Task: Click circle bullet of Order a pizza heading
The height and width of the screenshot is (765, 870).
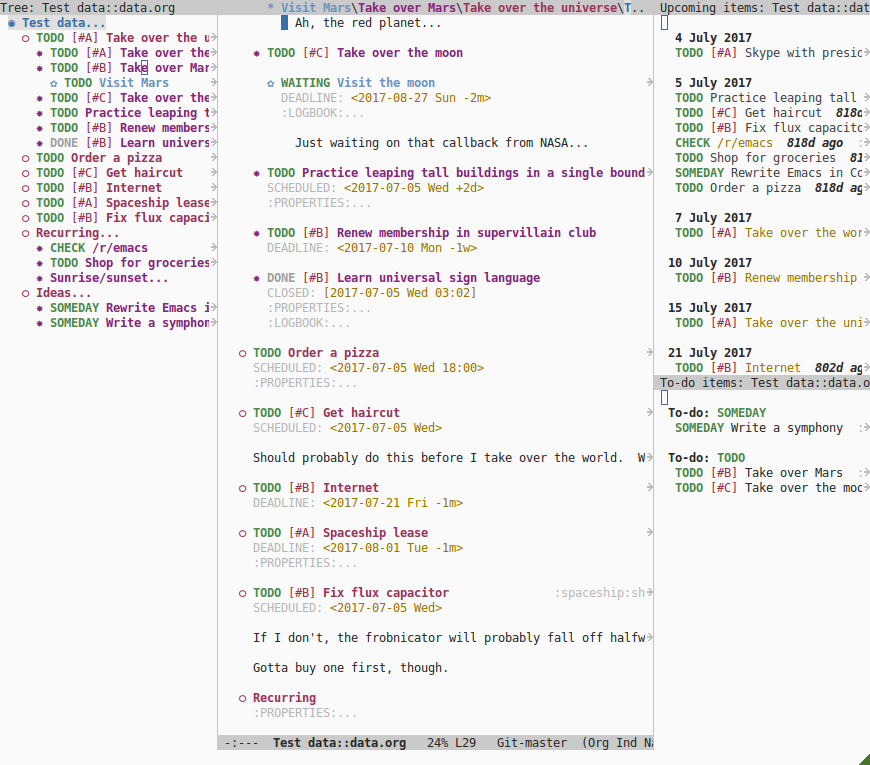Action: pyautogui.click(x=242, y=353)
